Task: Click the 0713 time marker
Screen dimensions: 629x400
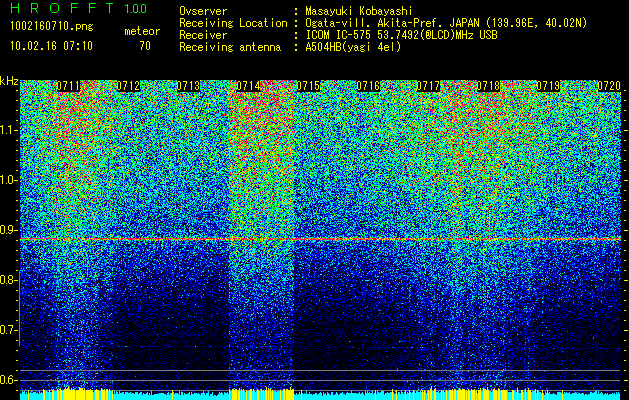Action: point(188,86)
